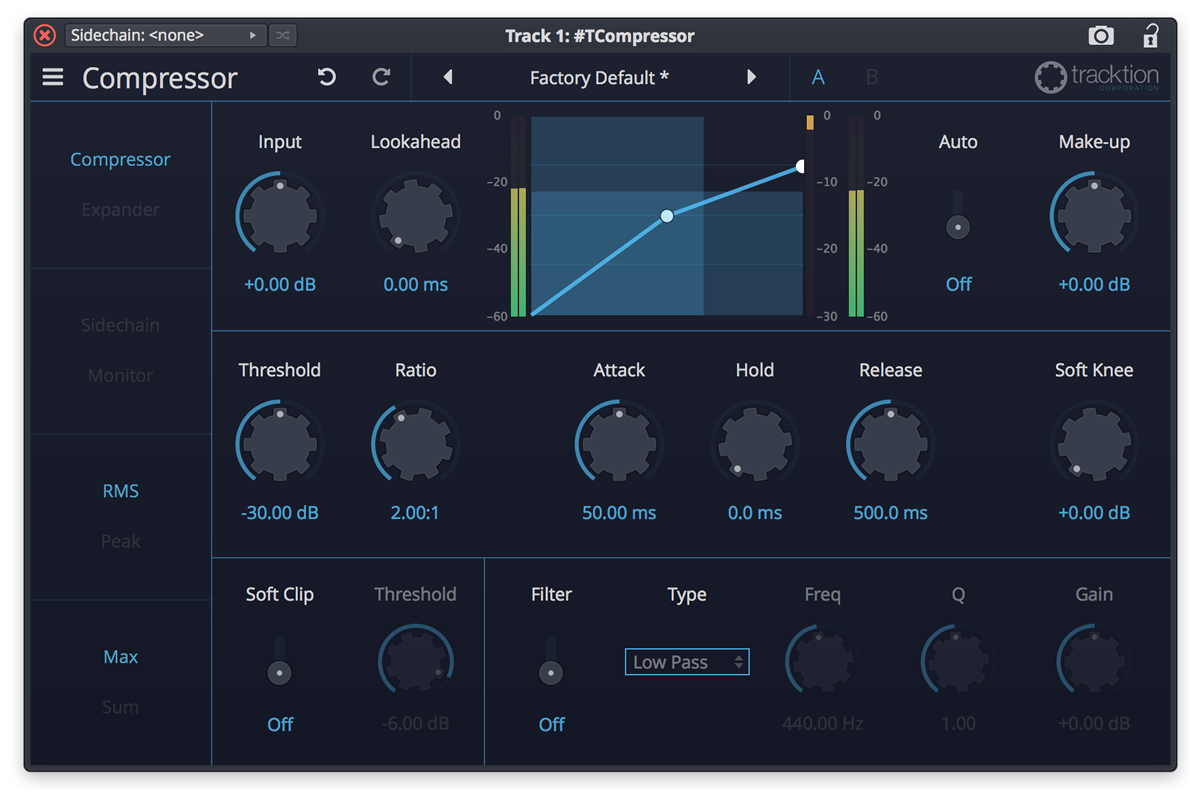1200x800 pixels.
Task: Select preset bank B
Action: pos(870,76)
